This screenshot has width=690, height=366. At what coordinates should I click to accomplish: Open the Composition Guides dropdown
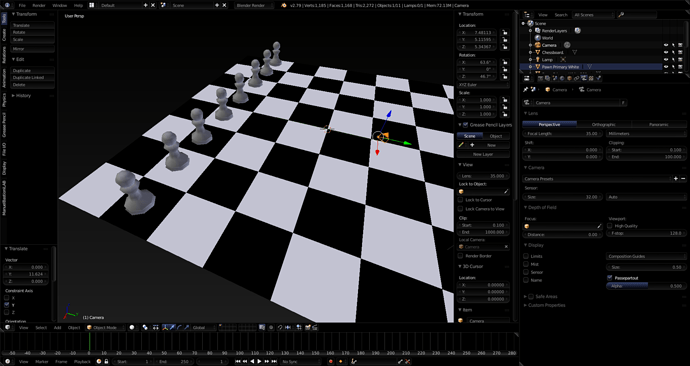[x=646, y=256]
